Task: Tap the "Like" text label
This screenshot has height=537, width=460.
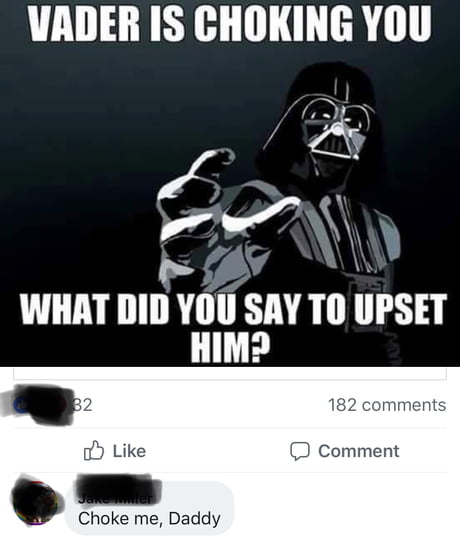Action: pos(129,451)
